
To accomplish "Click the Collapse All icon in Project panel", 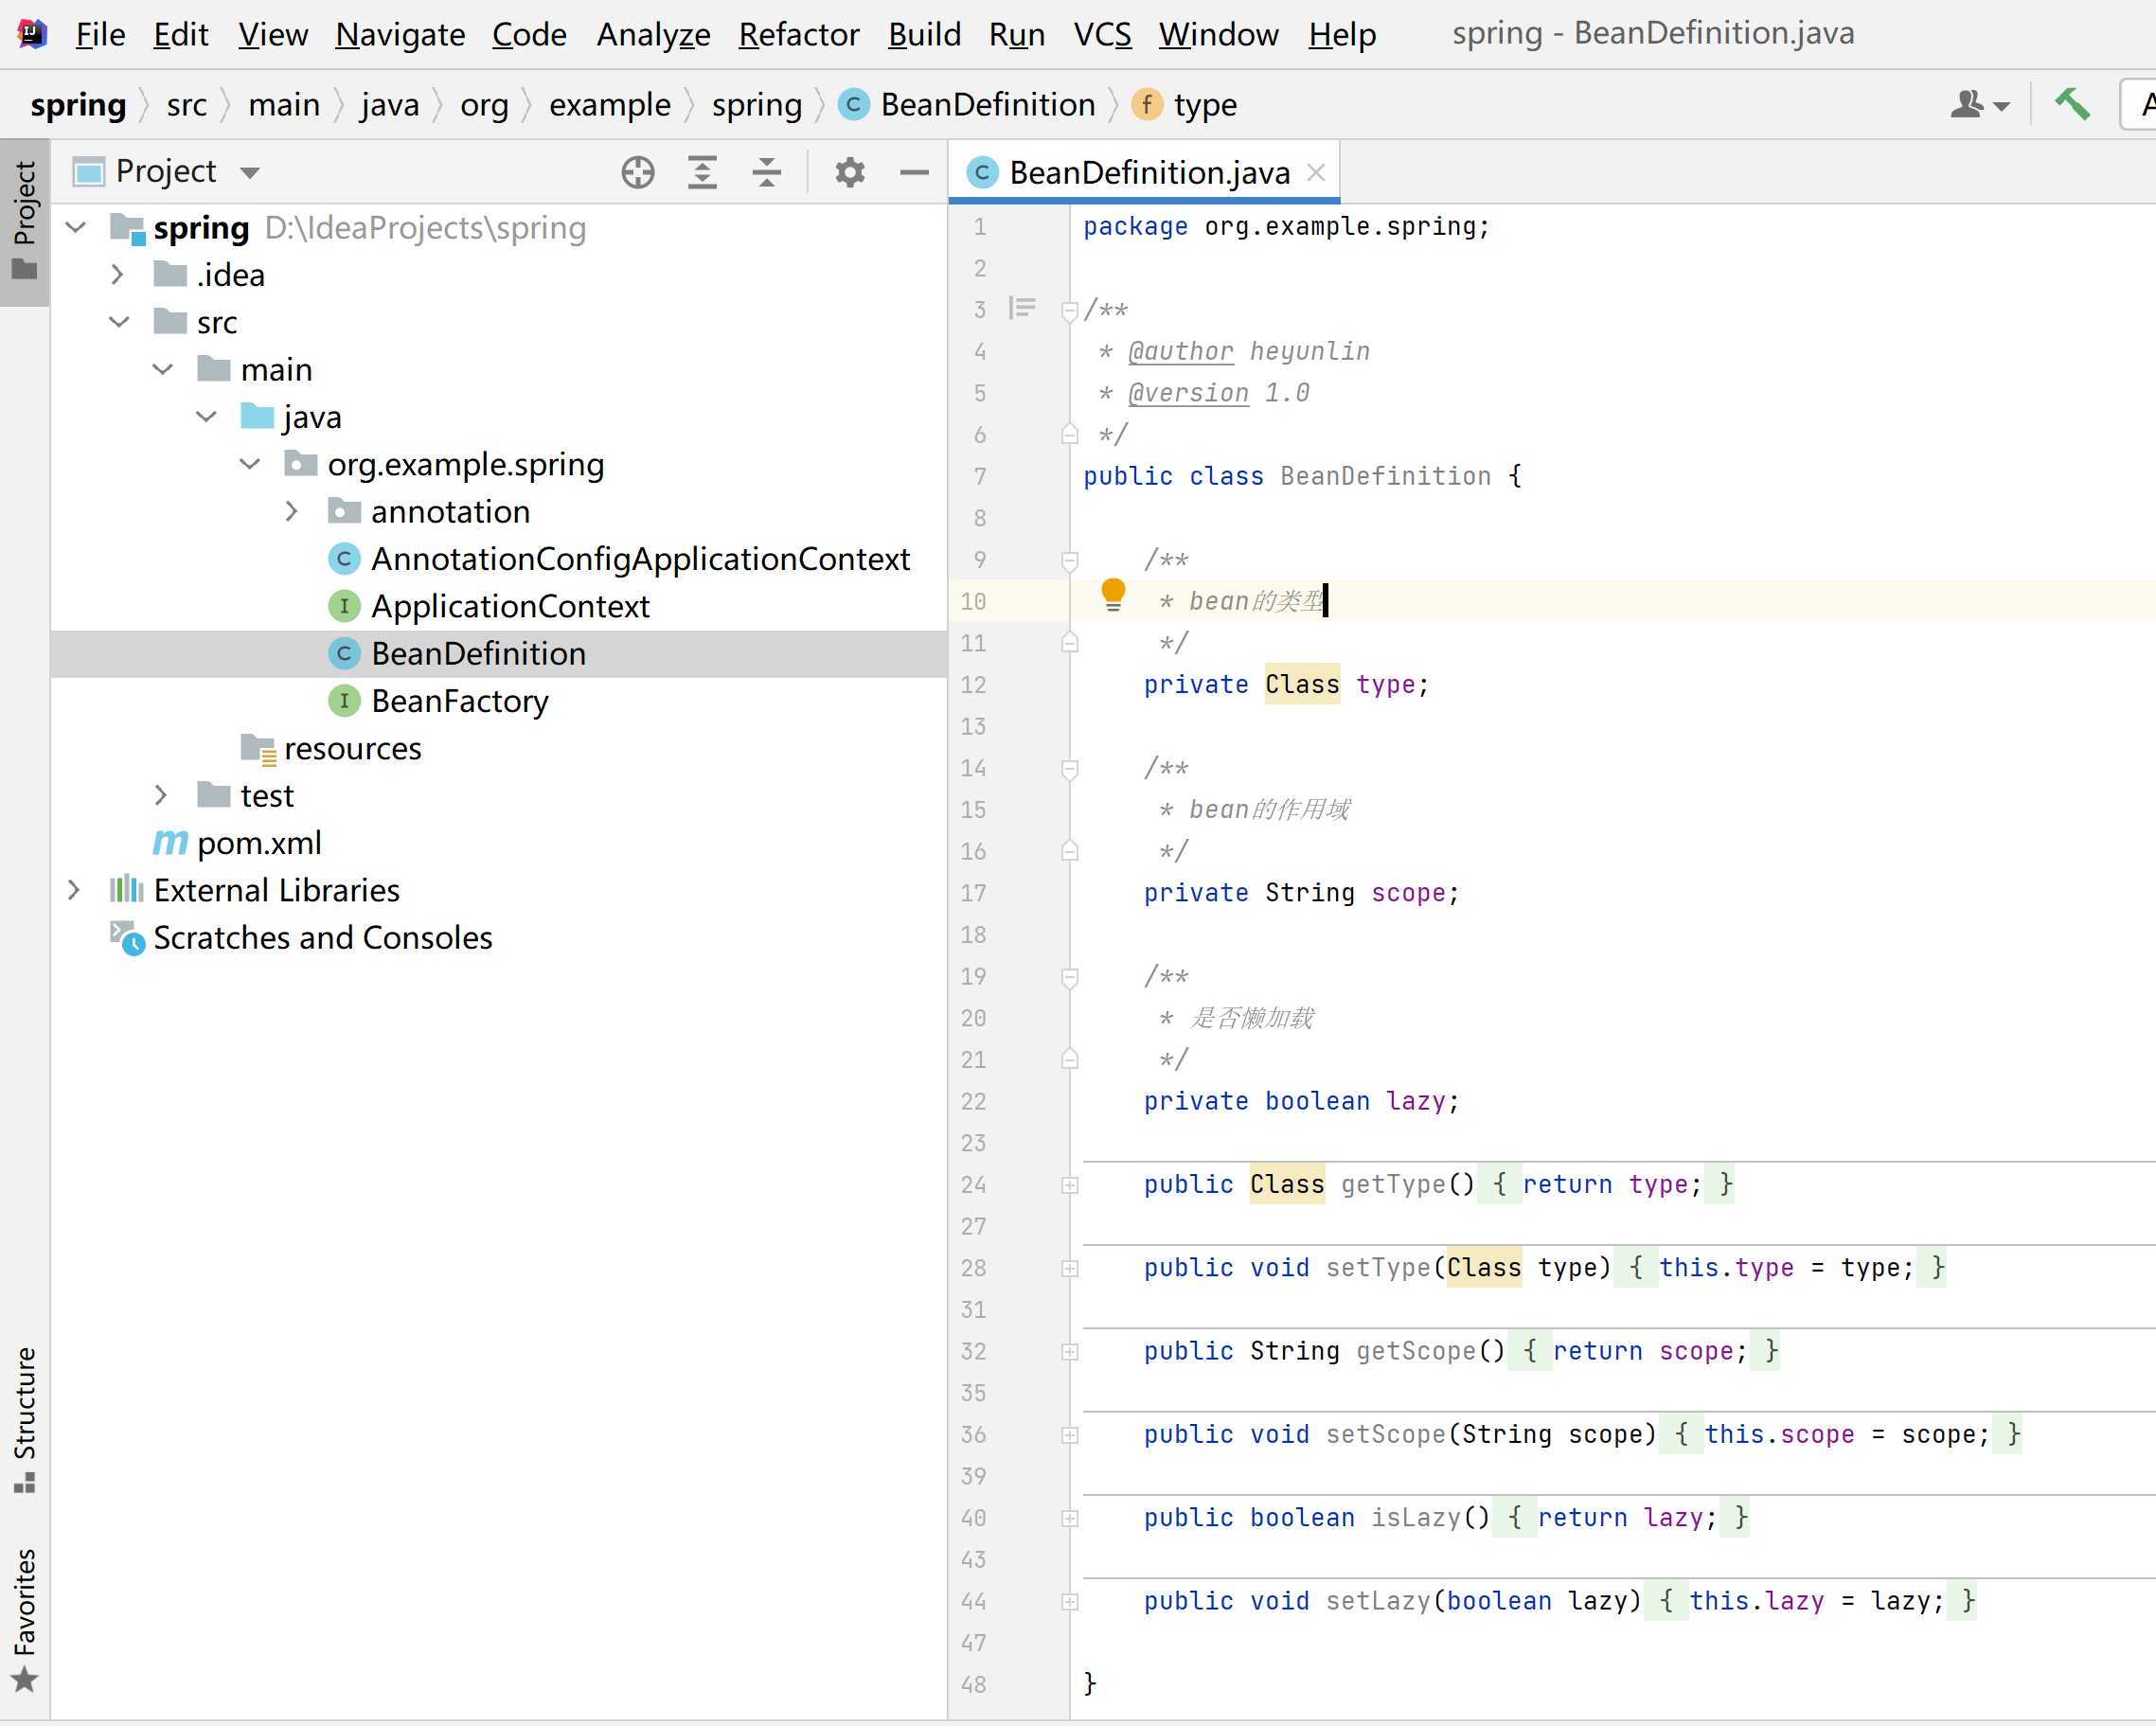I will 766,171.
